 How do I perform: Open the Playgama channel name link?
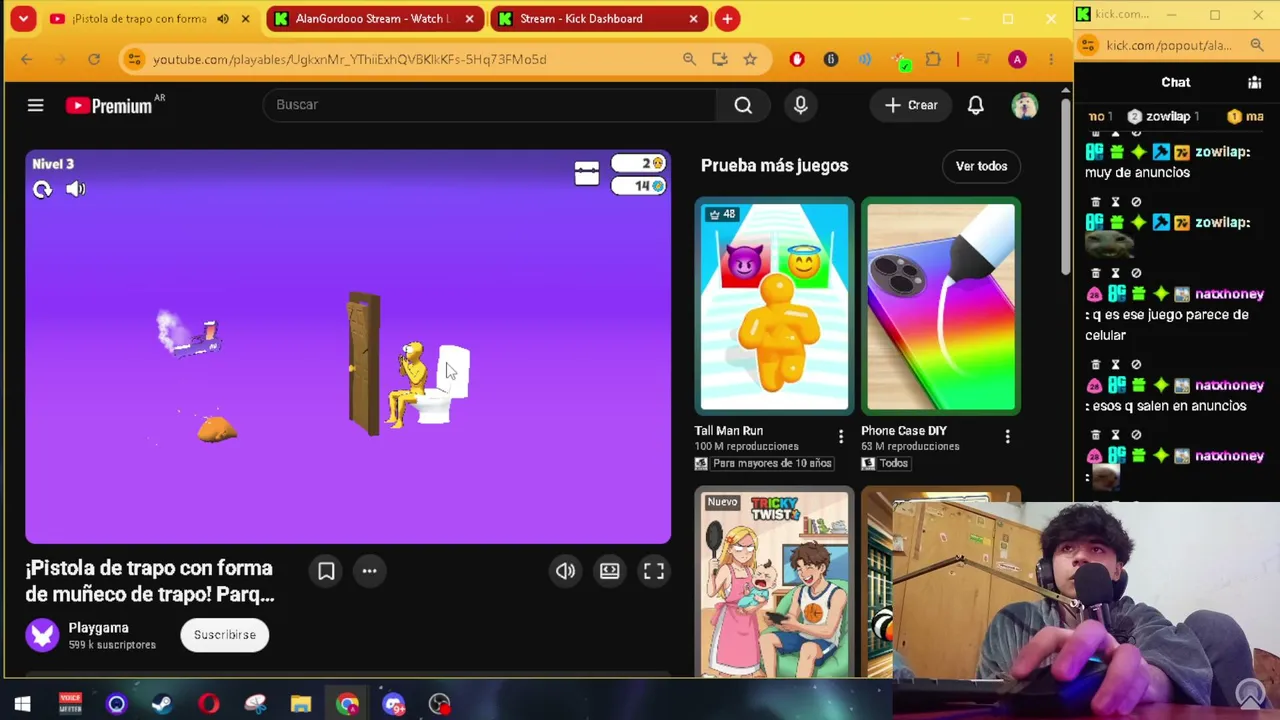[98, 628]
